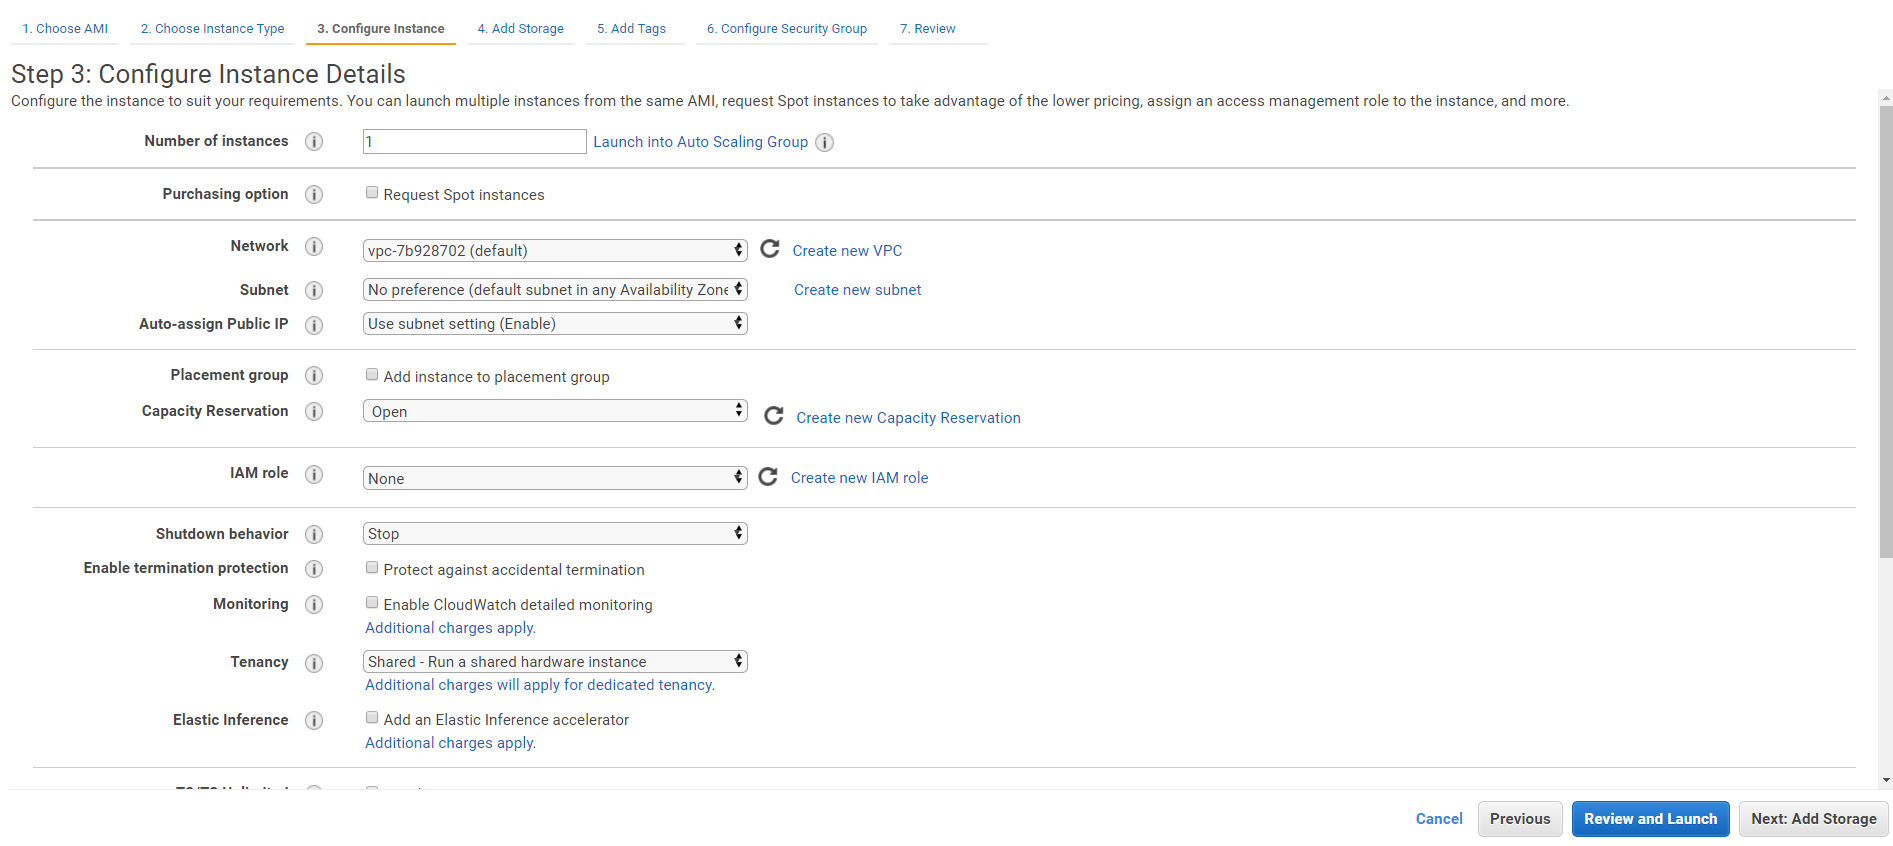Image resolution: width=1893 pixels, height=846 pixels.
Task: Click Create new Capacity Reservation link
Action: (908, 418)
